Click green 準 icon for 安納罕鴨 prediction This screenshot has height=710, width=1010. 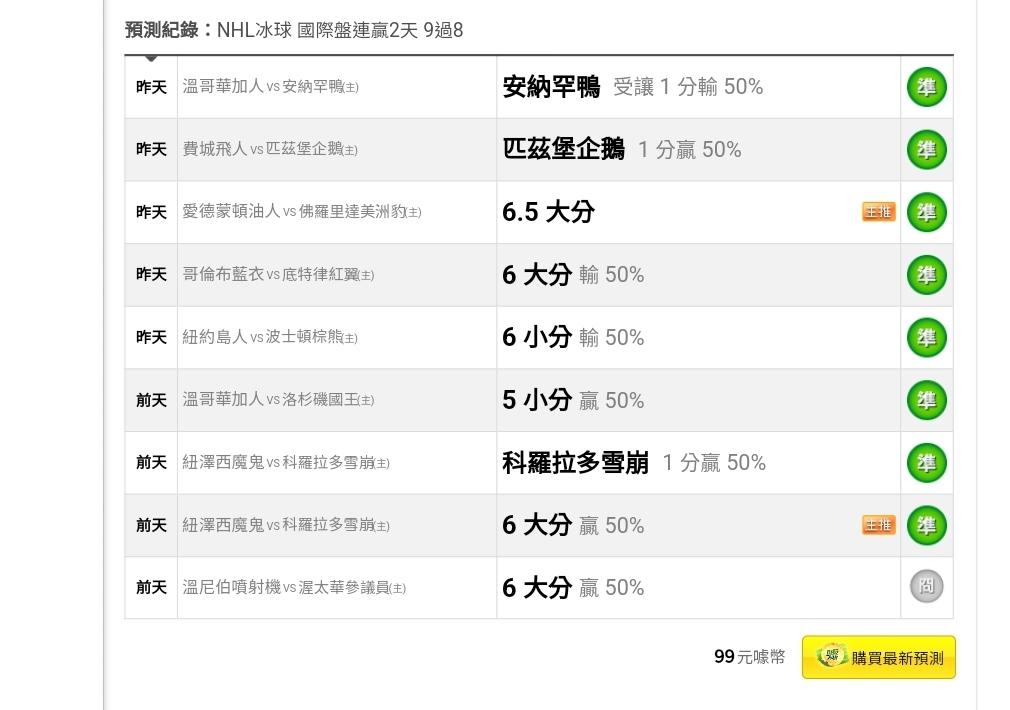point(926,87)
